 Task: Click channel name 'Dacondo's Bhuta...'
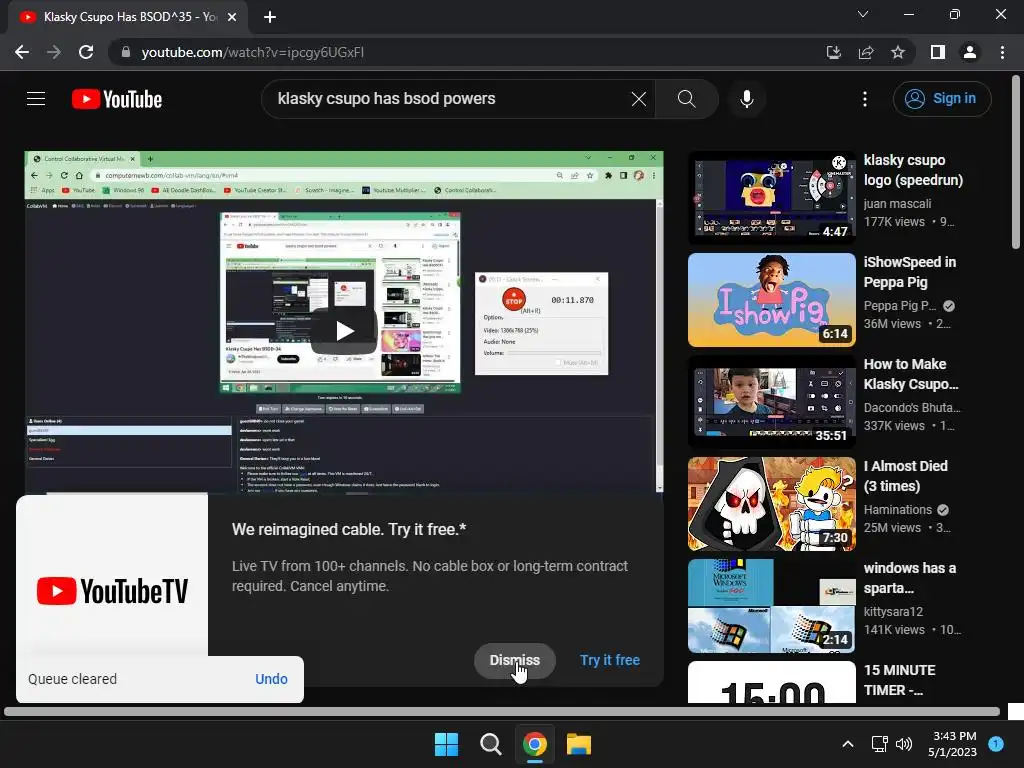click(x=912, y=408)
